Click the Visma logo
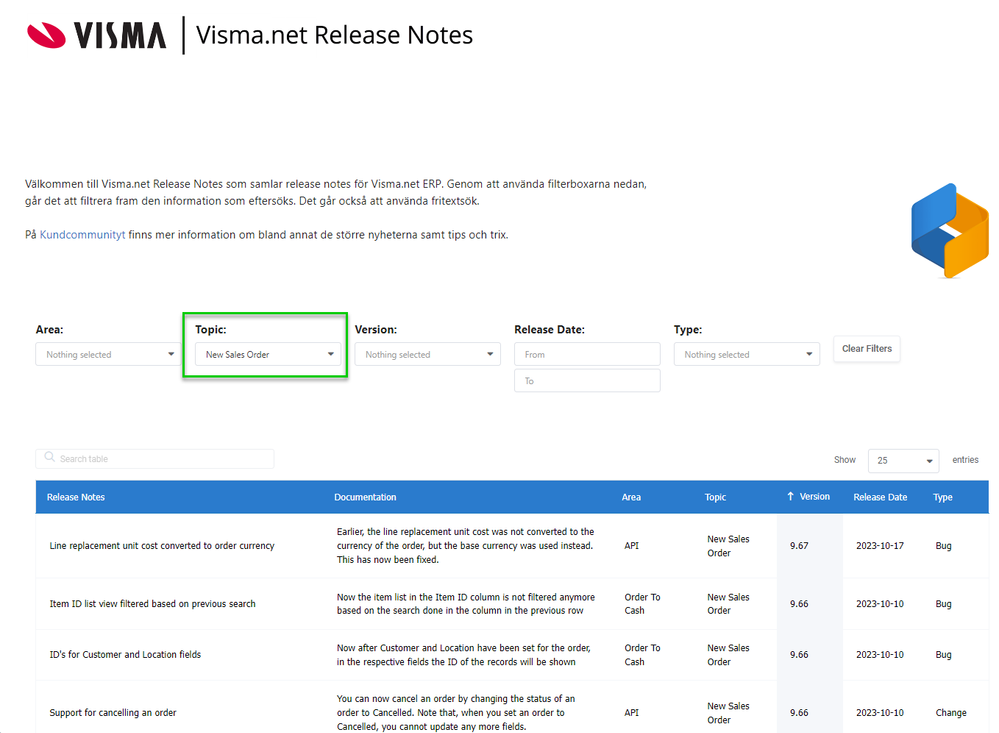The height and width of the screenshot is (733, 999). [x=97, y=35]
